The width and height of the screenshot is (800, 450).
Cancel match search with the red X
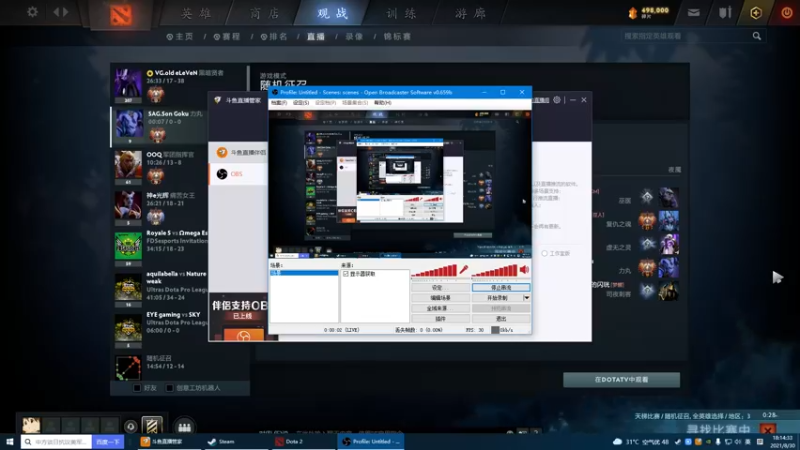pos(768,430)
